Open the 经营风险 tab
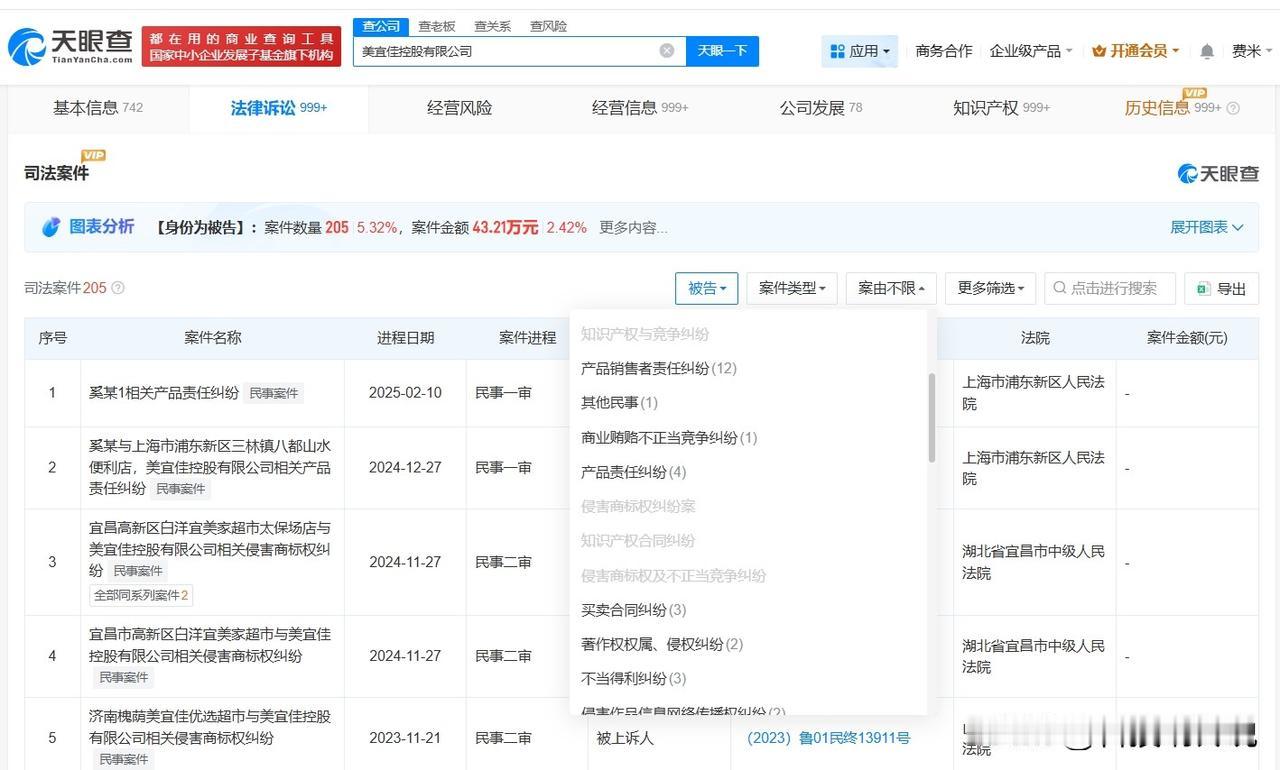Image resolution: width=1280 pixels, height=770 pixels. point(460,108)
